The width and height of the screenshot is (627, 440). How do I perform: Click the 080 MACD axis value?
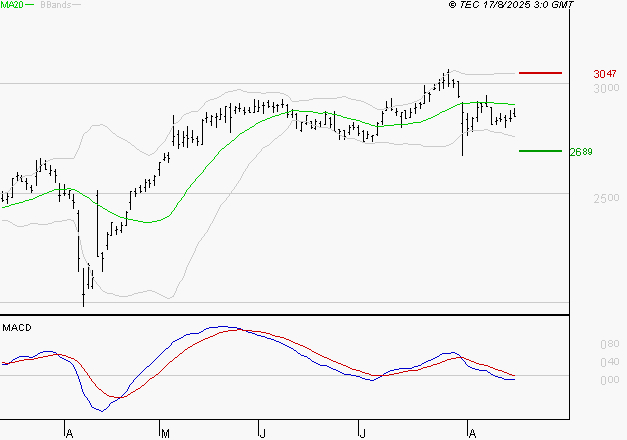point(610,344)
